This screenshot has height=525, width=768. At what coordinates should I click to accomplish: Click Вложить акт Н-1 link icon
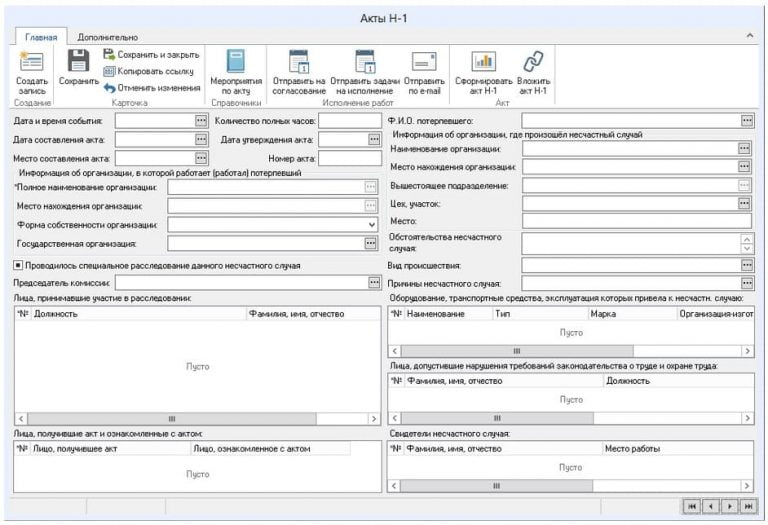click(533, 62)
